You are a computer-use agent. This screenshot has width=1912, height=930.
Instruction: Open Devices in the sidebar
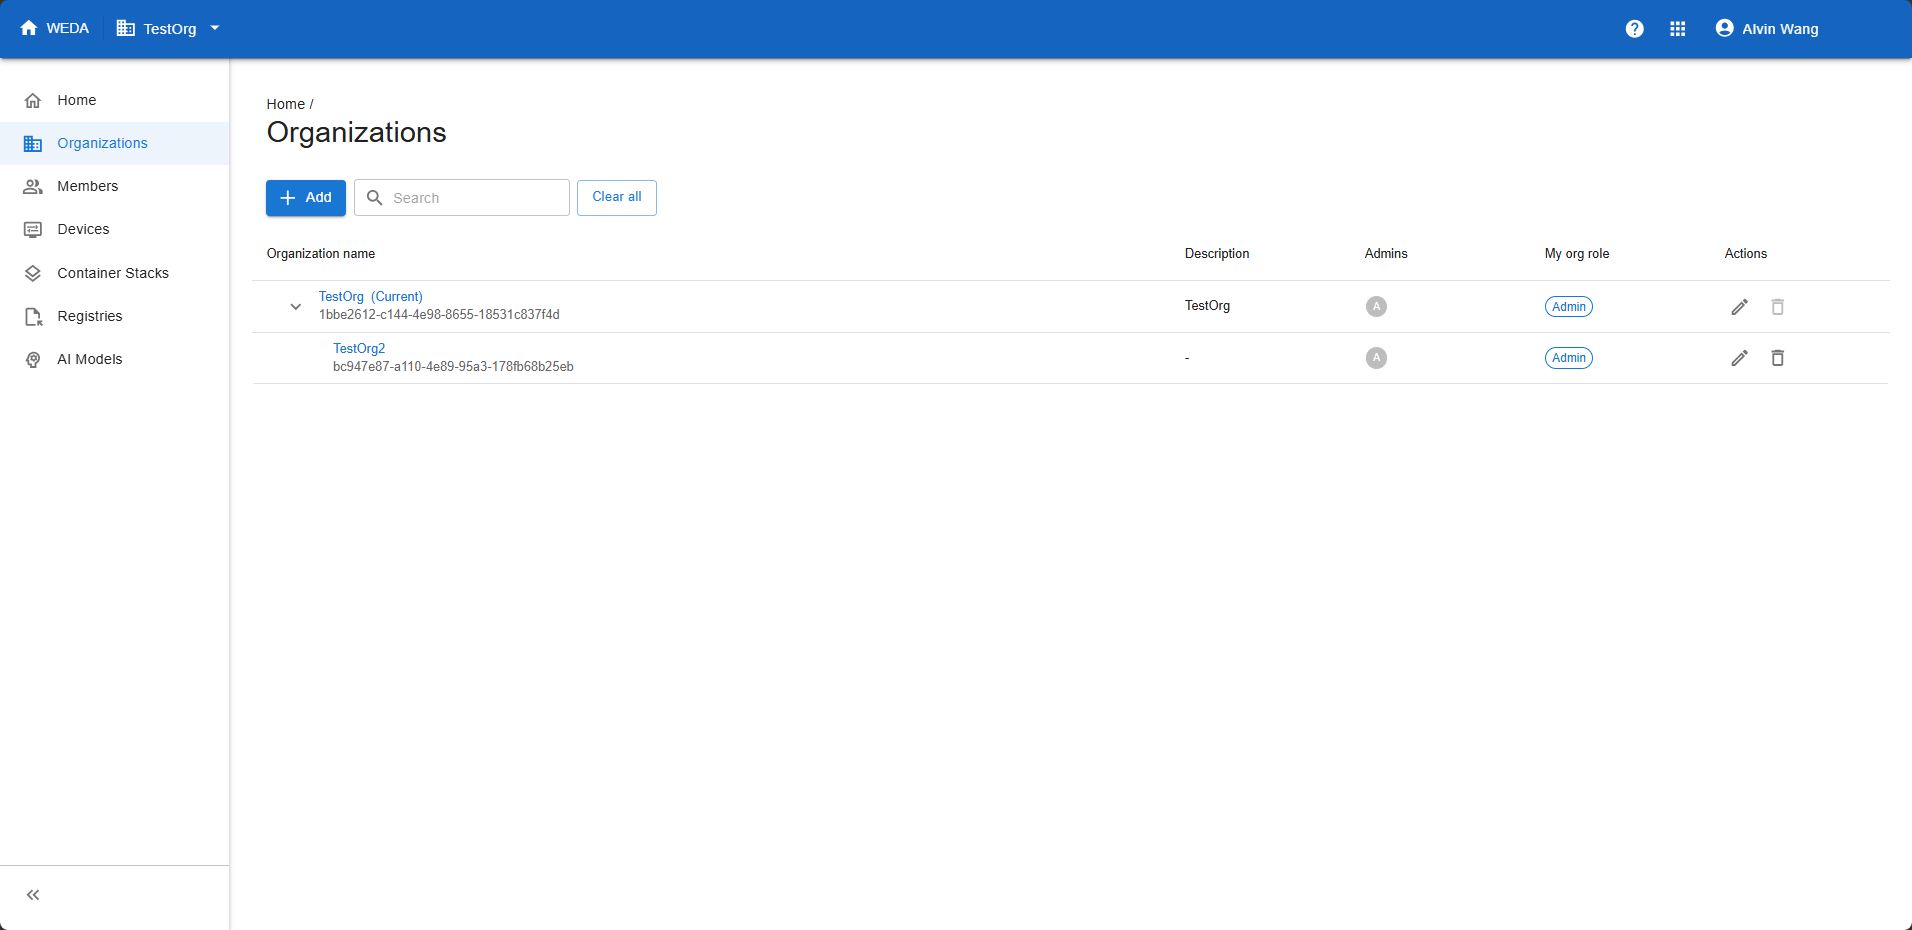(x=115, y=229)
